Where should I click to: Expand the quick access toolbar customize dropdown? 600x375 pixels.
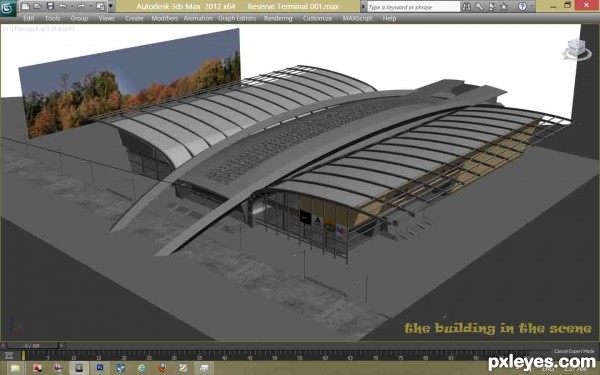click(111, 6)
